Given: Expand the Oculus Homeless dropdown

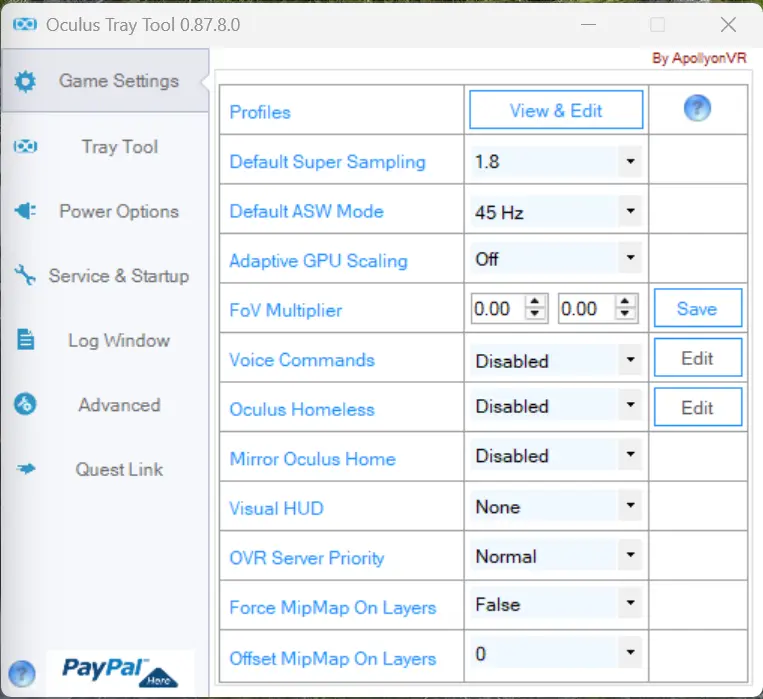Looking at the screenshot, I should [630, 405].
